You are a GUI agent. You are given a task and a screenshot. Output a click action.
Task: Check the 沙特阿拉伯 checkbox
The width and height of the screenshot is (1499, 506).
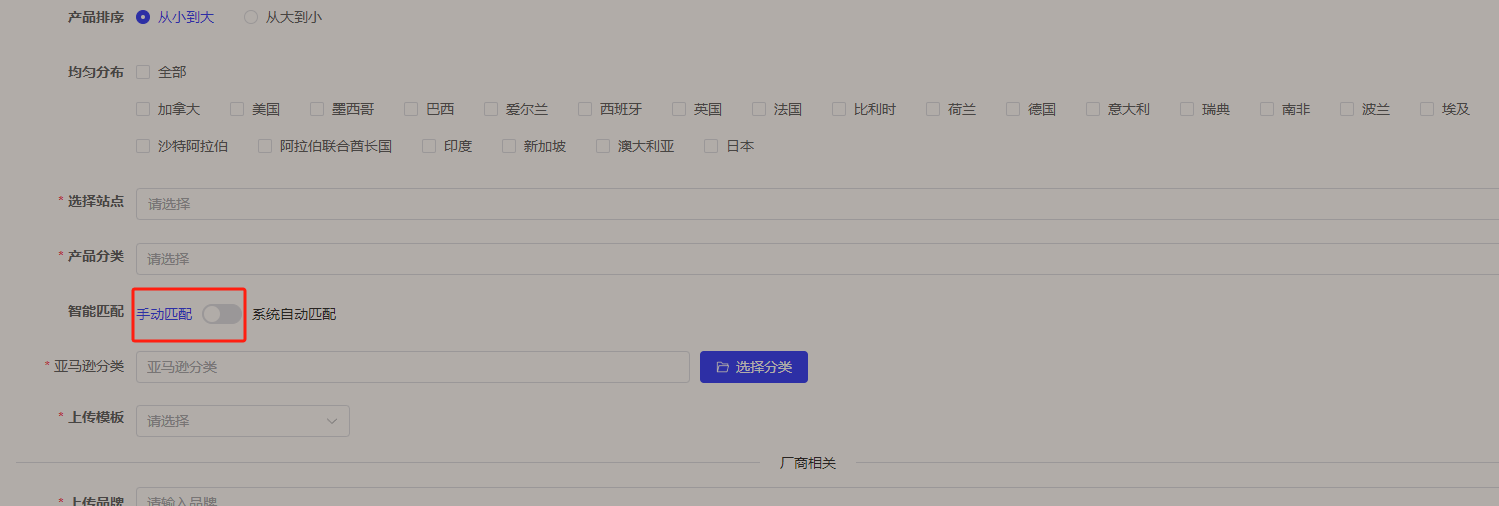tap(143, 146)
